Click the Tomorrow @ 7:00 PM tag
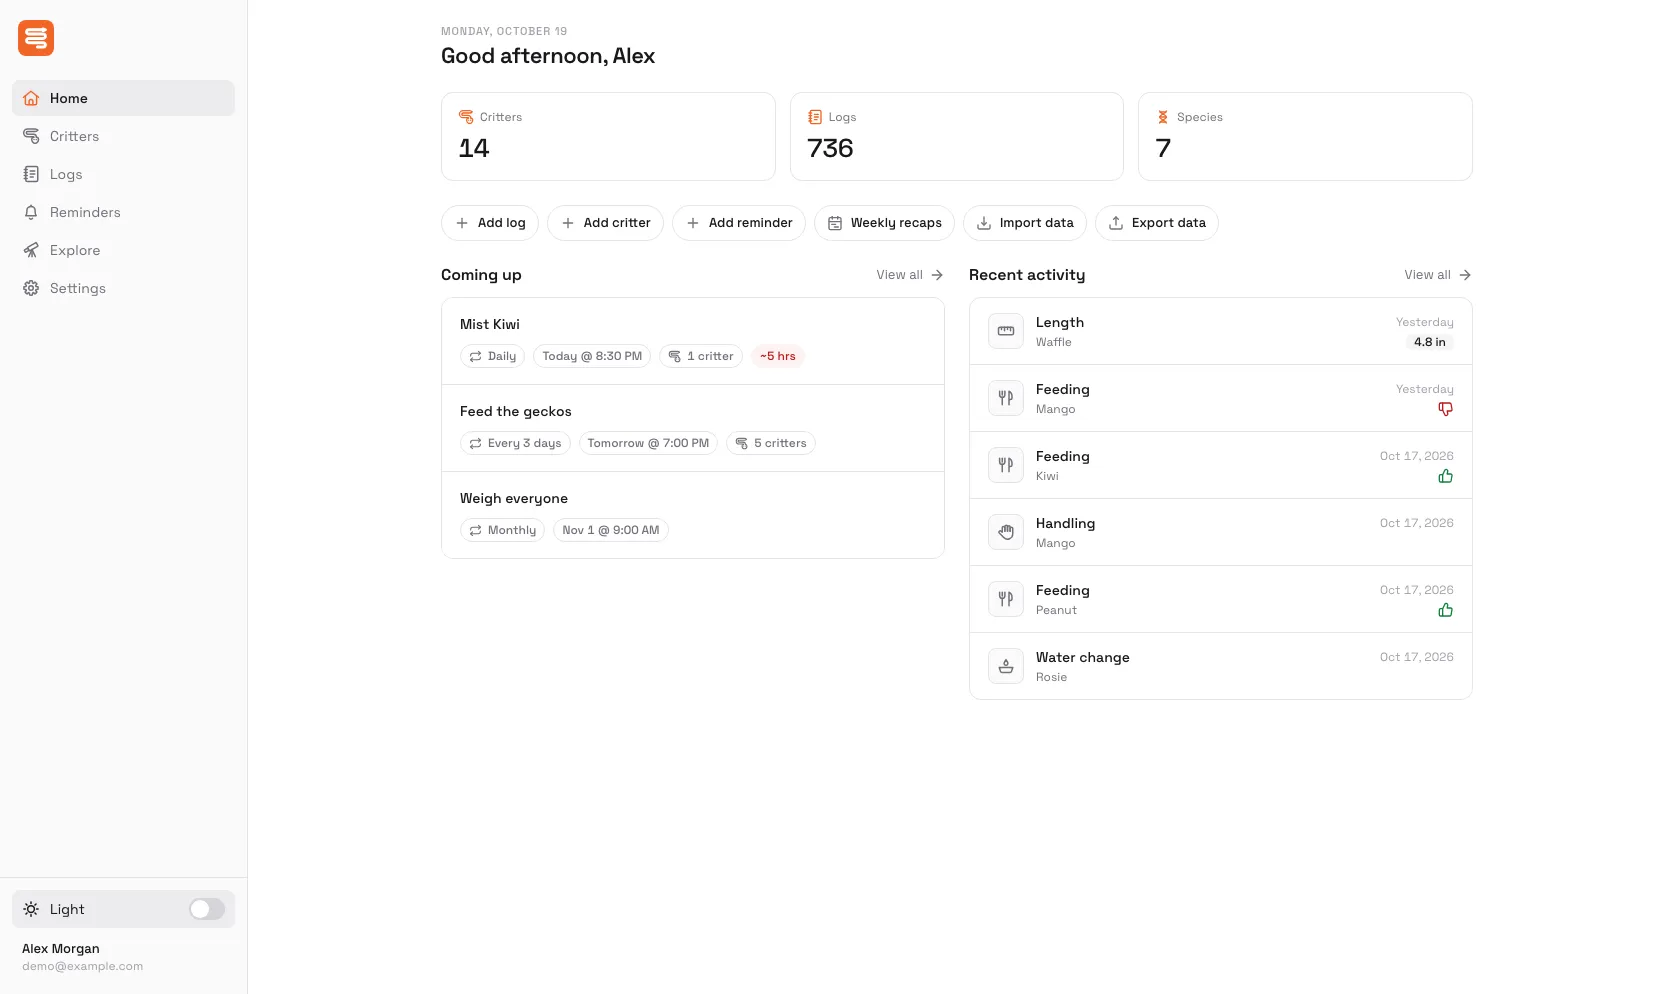This screenshot has width=1666, height=994. (x=648, y=443)
